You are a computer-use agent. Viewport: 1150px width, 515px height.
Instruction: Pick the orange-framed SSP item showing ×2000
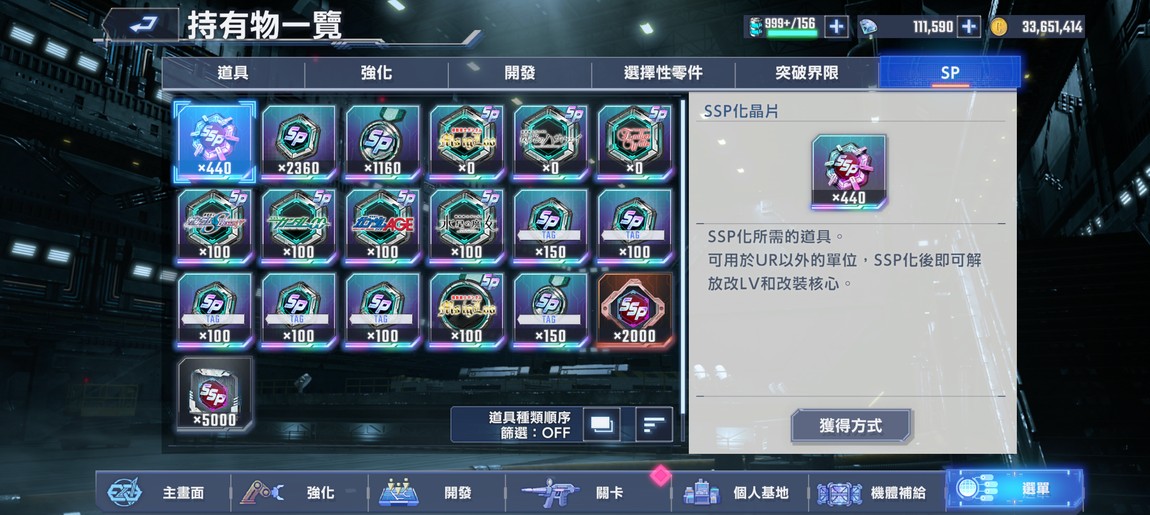[634, 310]
